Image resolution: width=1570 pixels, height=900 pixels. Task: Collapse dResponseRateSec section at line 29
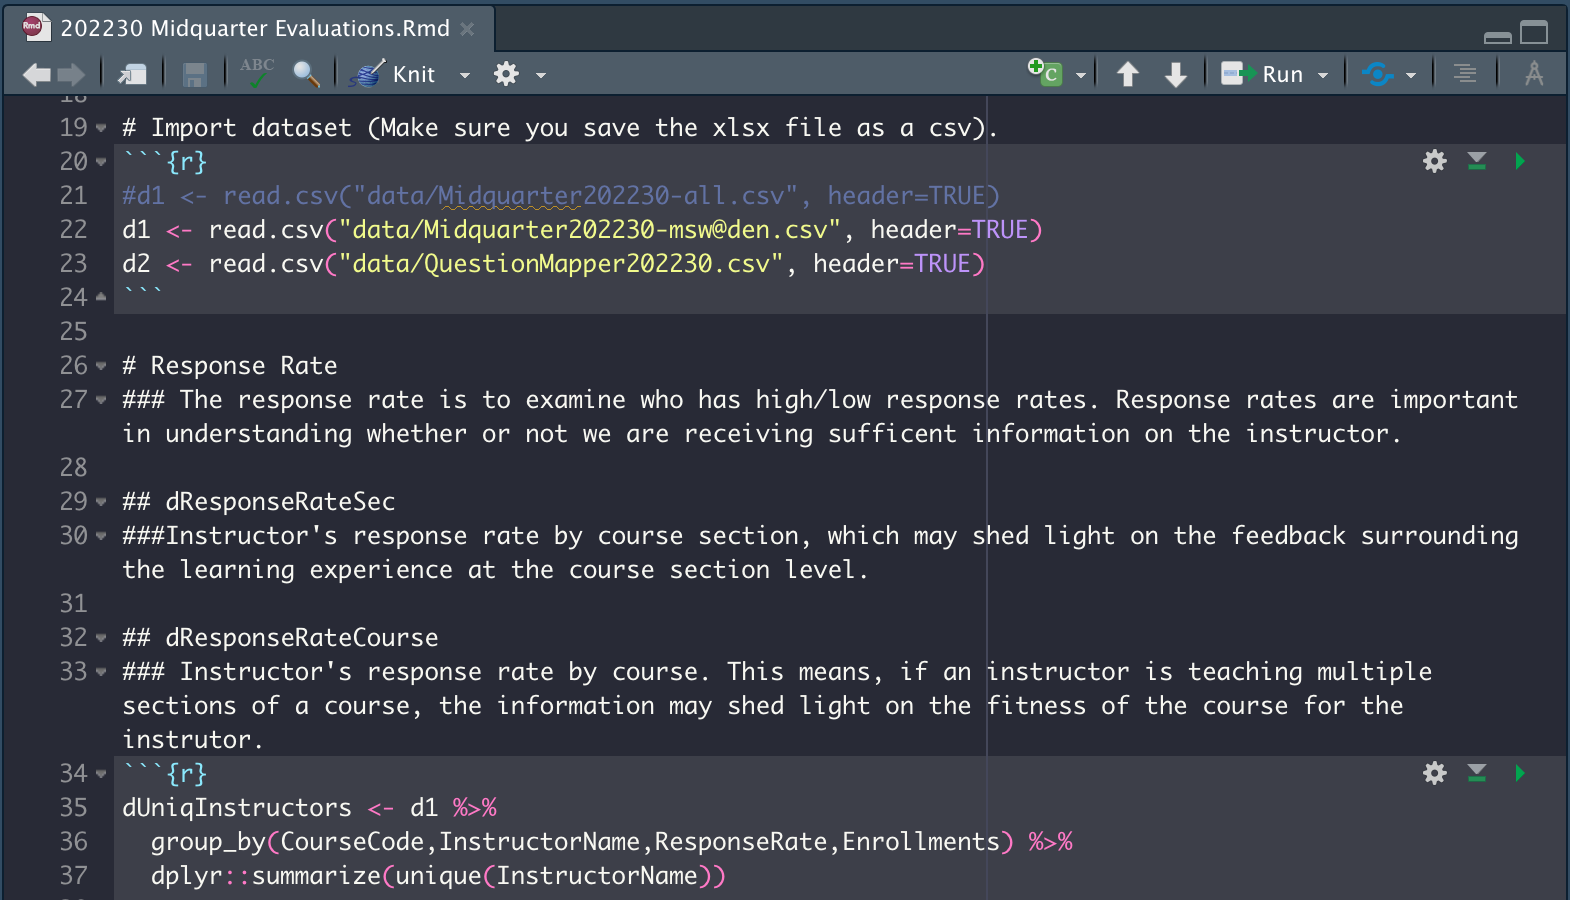coord(101,502)
